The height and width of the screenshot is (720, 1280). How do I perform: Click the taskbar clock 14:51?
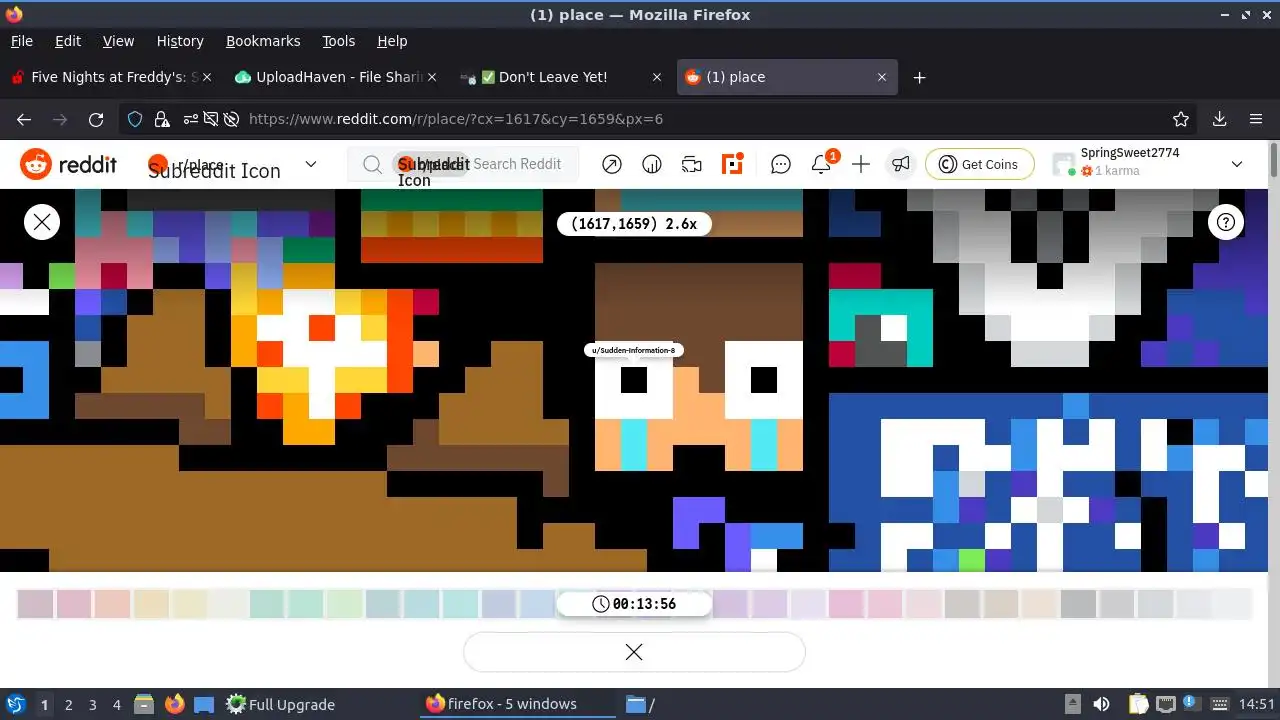click(x=1257, y=704)
